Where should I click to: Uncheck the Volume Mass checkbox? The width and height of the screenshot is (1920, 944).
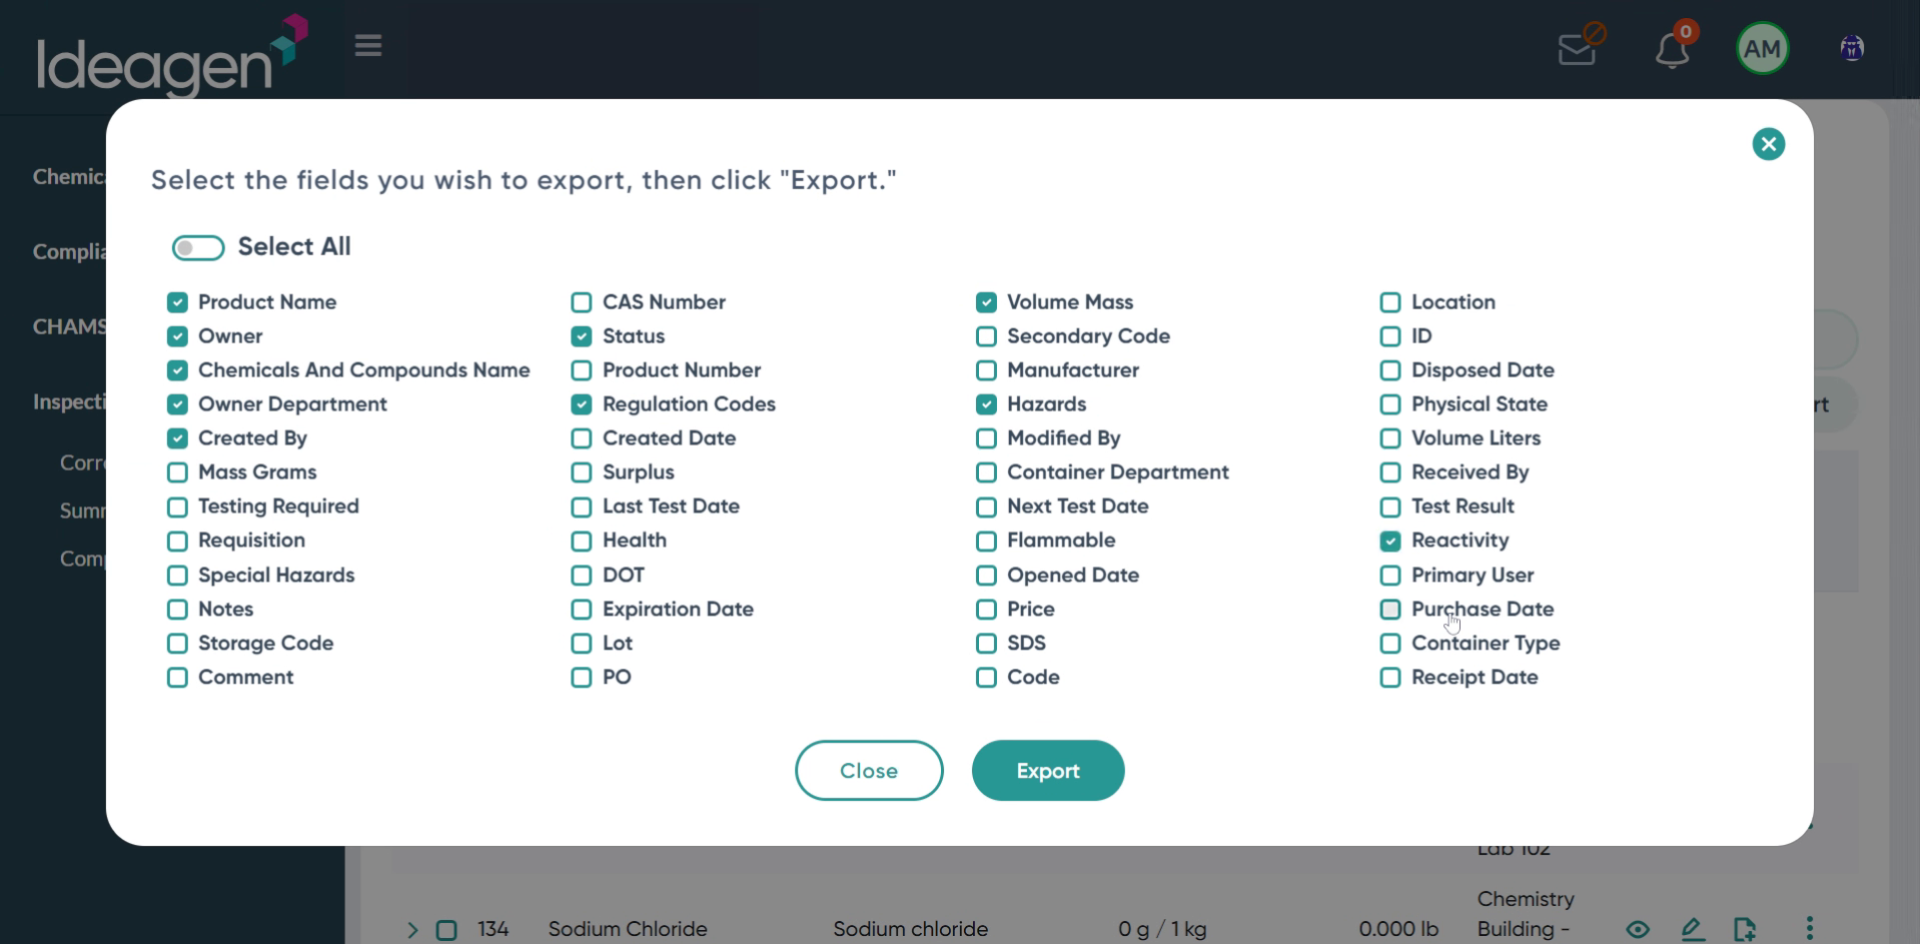[986, 302]
